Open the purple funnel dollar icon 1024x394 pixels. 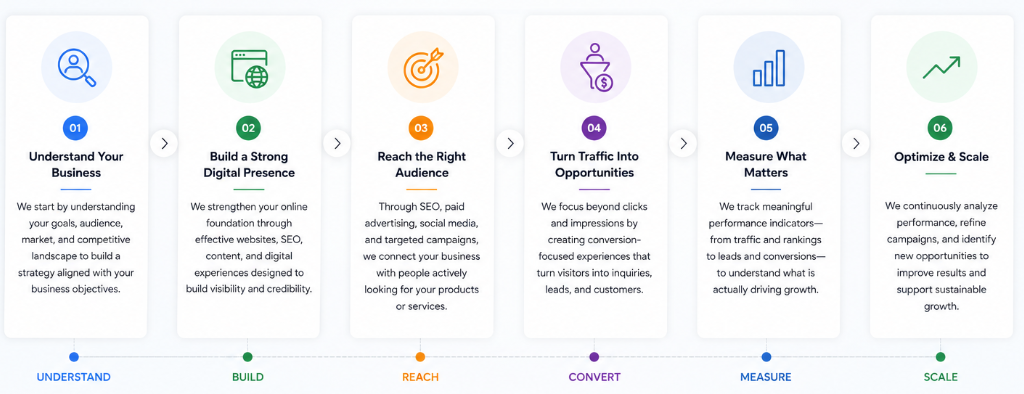(596, 67)
